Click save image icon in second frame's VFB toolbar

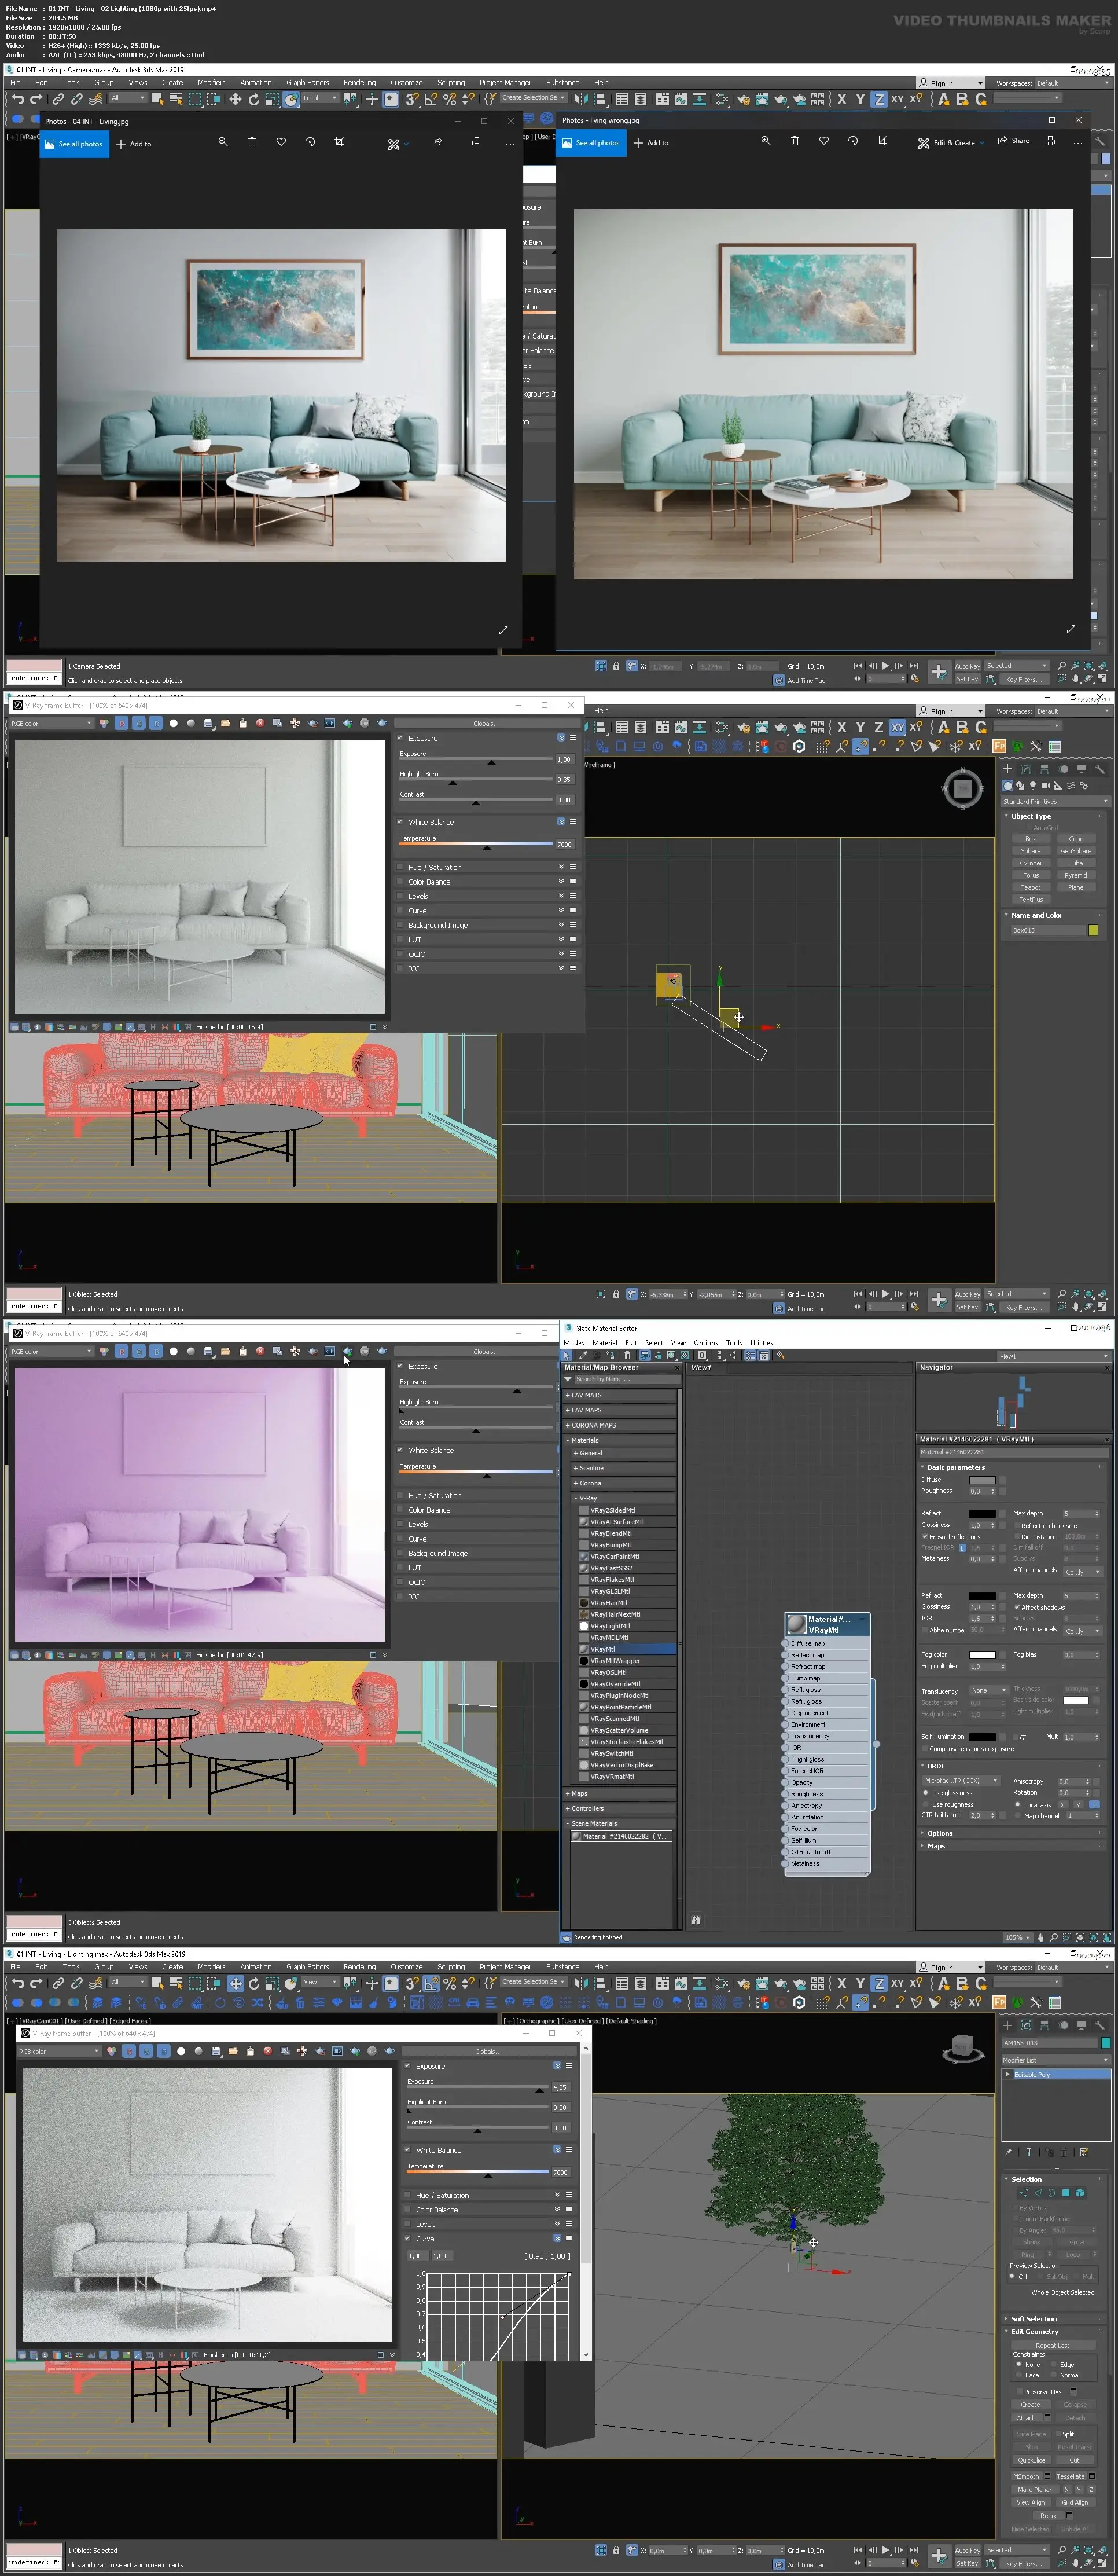(208, 723)
